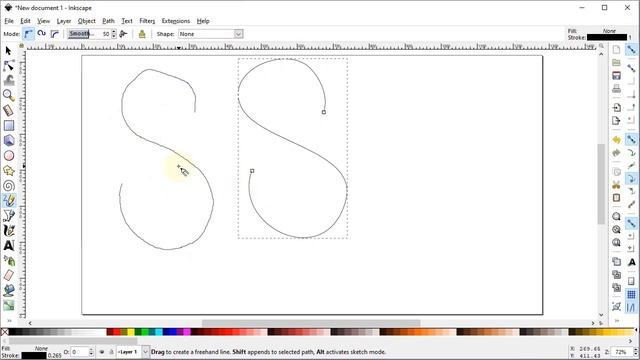This screenshot has width=640, height=360.
Task: Click the X no-paint swatch
Action: [4, 332]
